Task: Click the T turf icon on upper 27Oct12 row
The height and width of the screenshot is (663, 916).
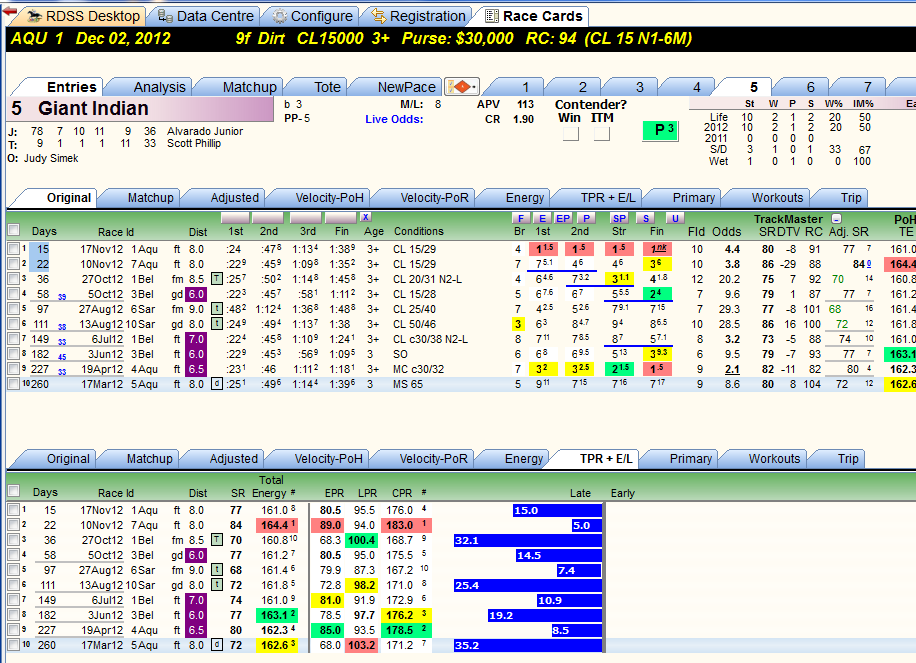Action: coord(216,279)
